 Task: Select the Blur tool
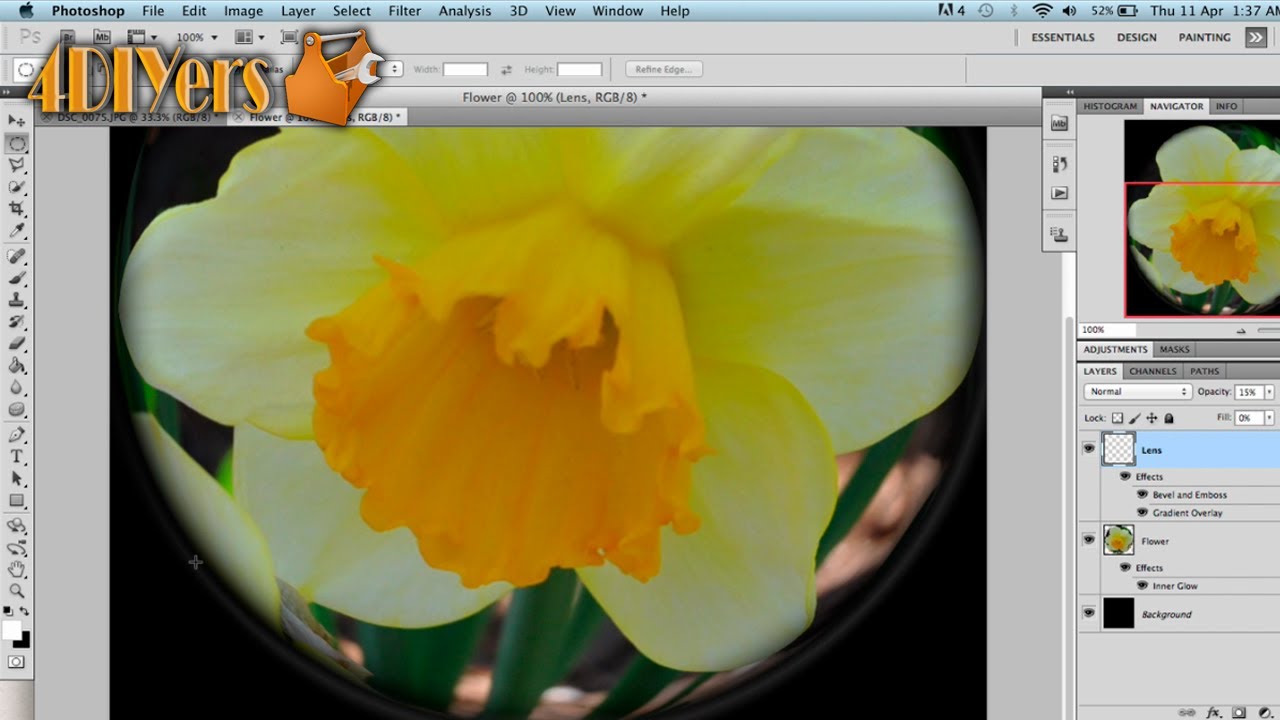[x=17, y=388]
